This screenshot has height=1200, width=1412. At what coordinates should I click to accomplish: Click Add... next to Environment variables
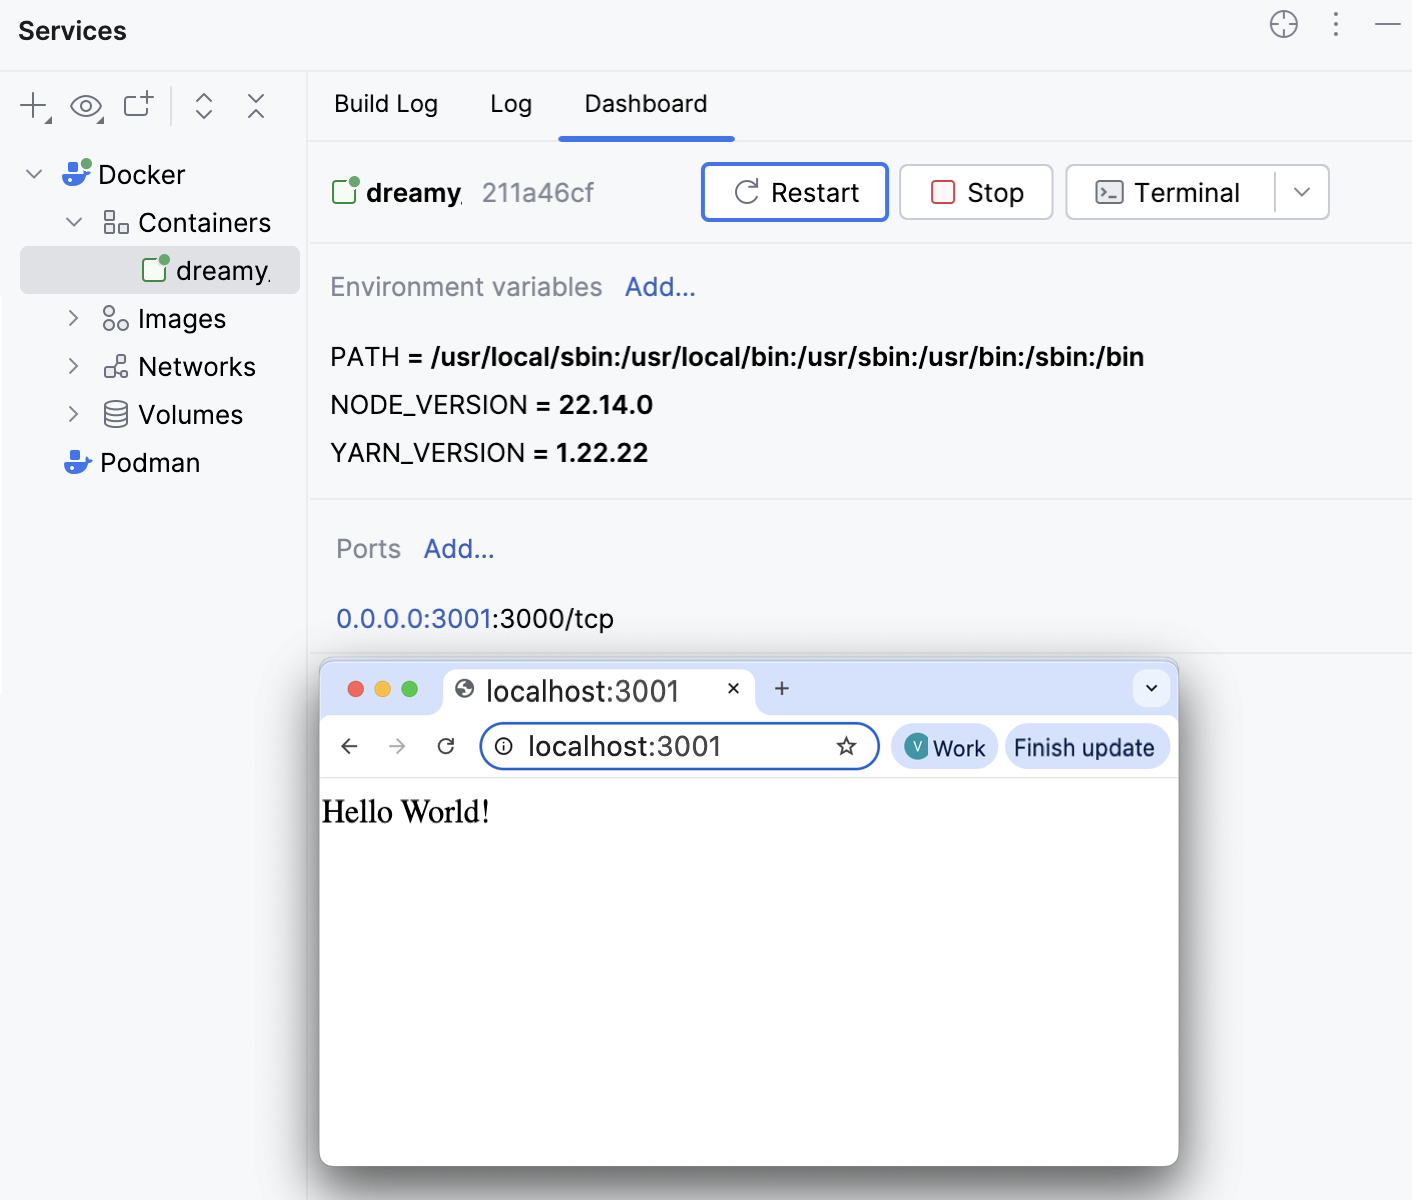(660, 287)
